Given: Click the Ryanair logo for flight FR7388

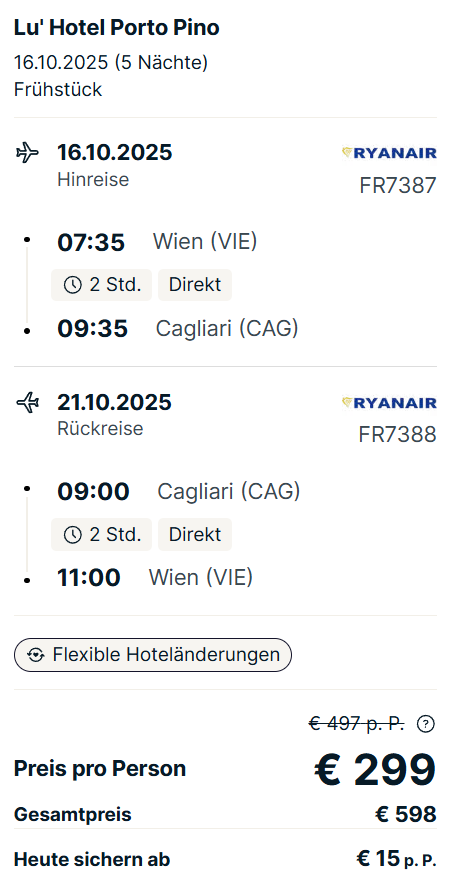Looking at the screenshot, I should tap(389, 403).
